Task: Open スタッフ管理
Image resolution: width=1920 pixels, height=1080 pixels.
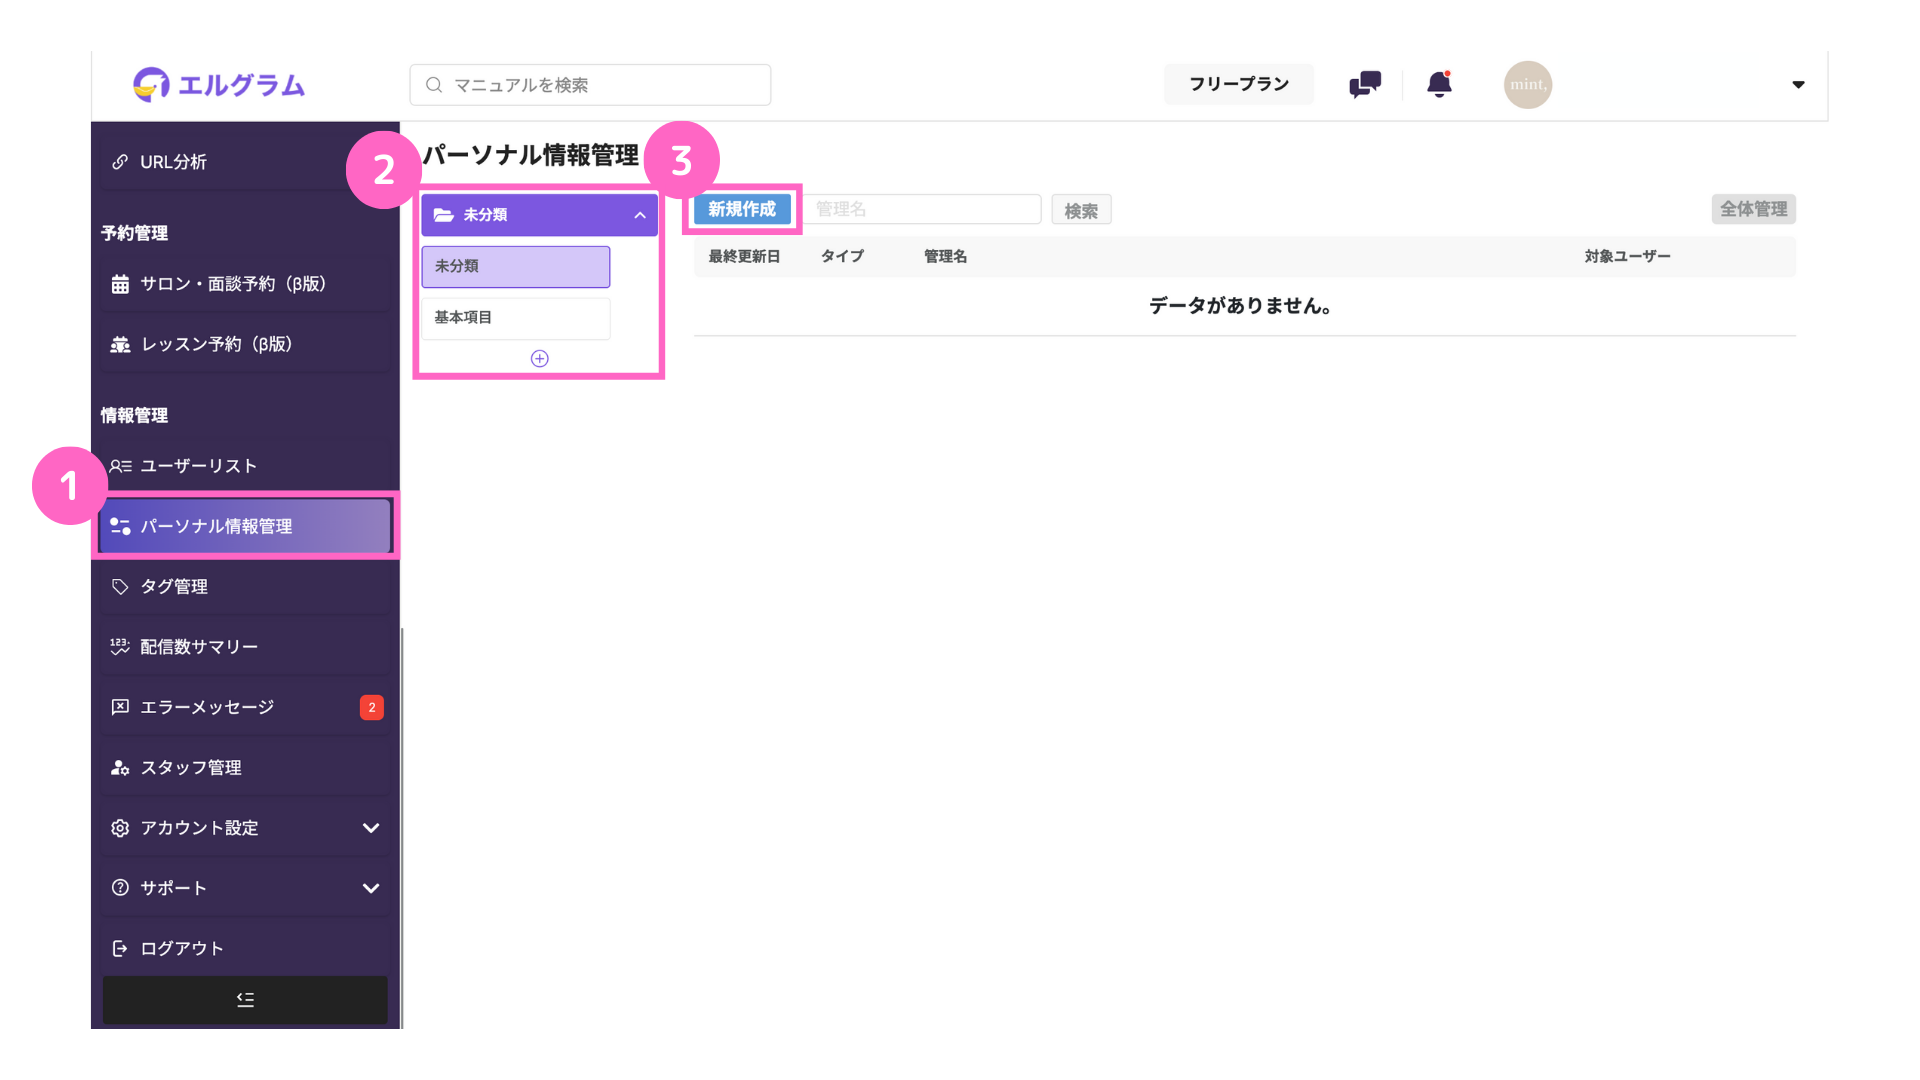Action: tap(245, 768)
